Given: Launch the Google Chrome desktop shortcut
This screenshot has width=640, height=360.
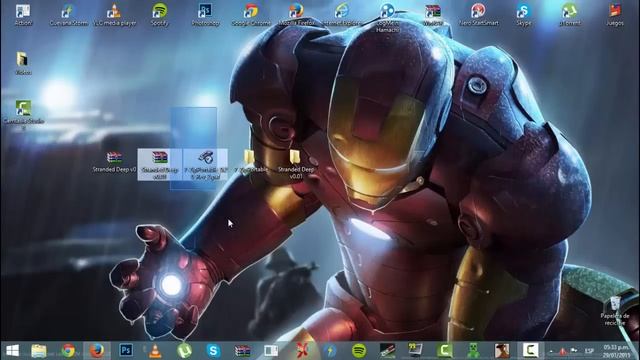Looking at the screenshot, I should click(x=251, y=15).
